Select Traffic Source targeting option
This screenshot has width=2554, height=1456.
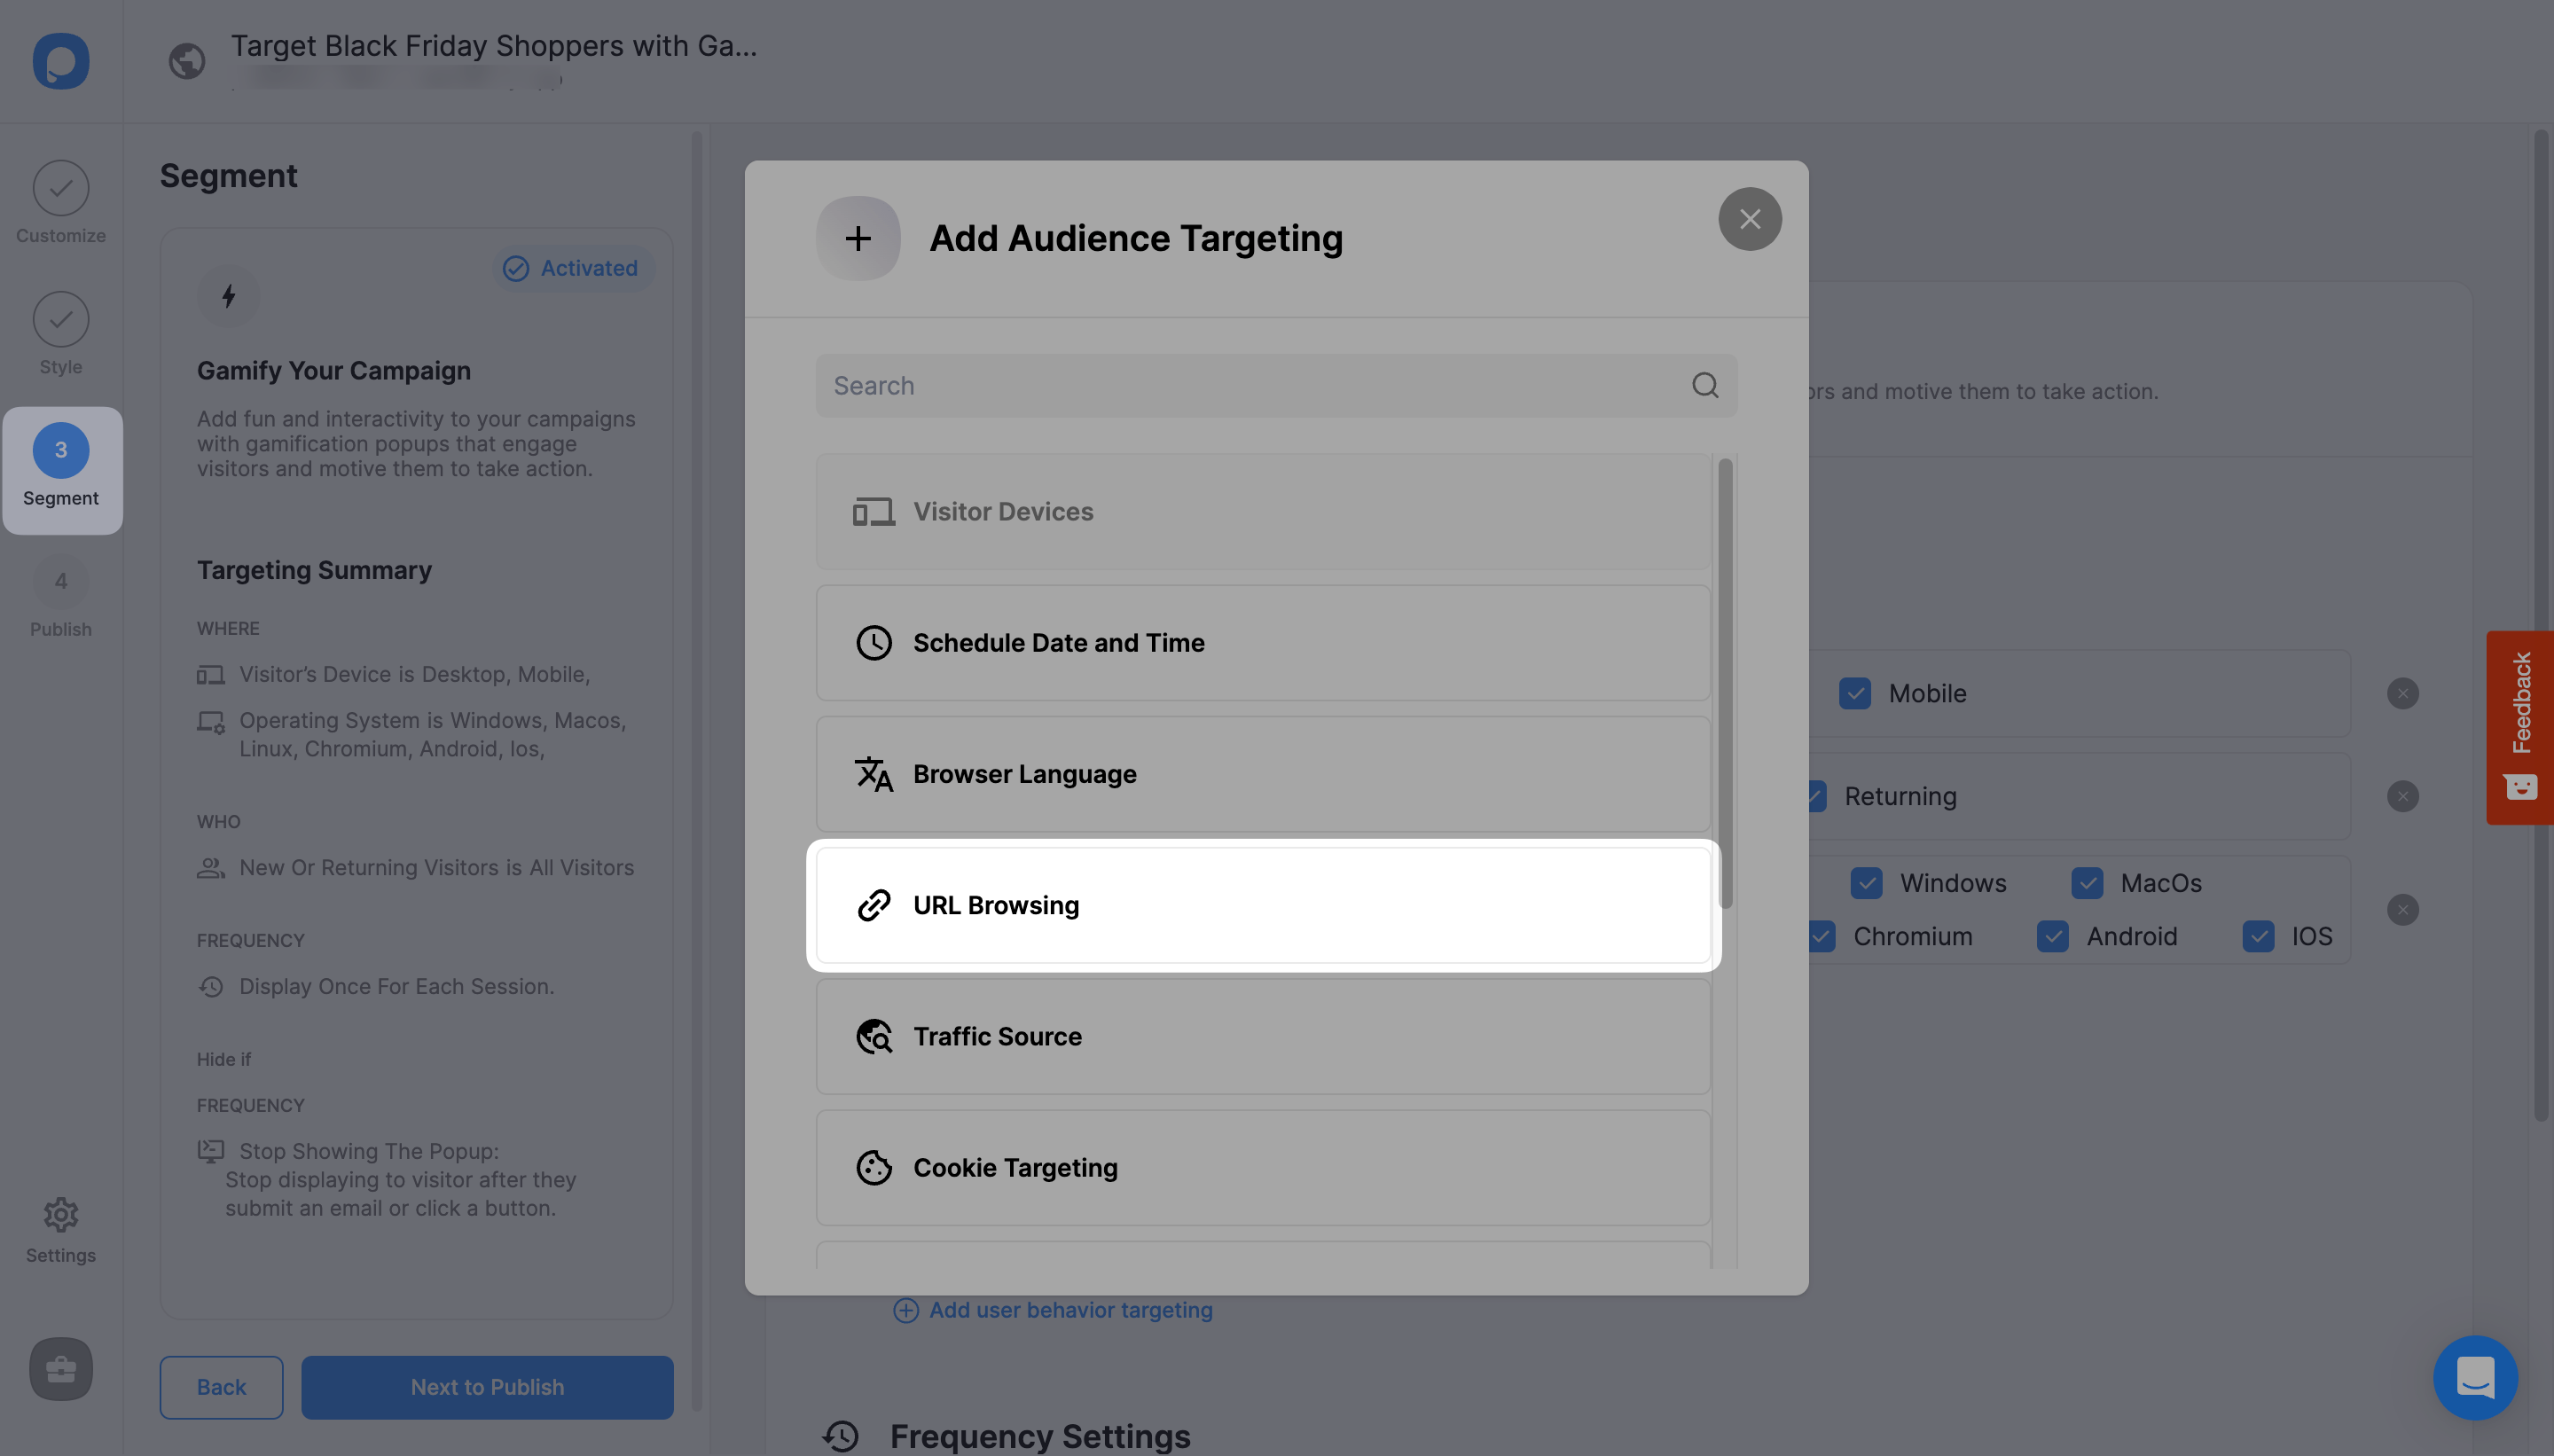pos(1263,1036)
